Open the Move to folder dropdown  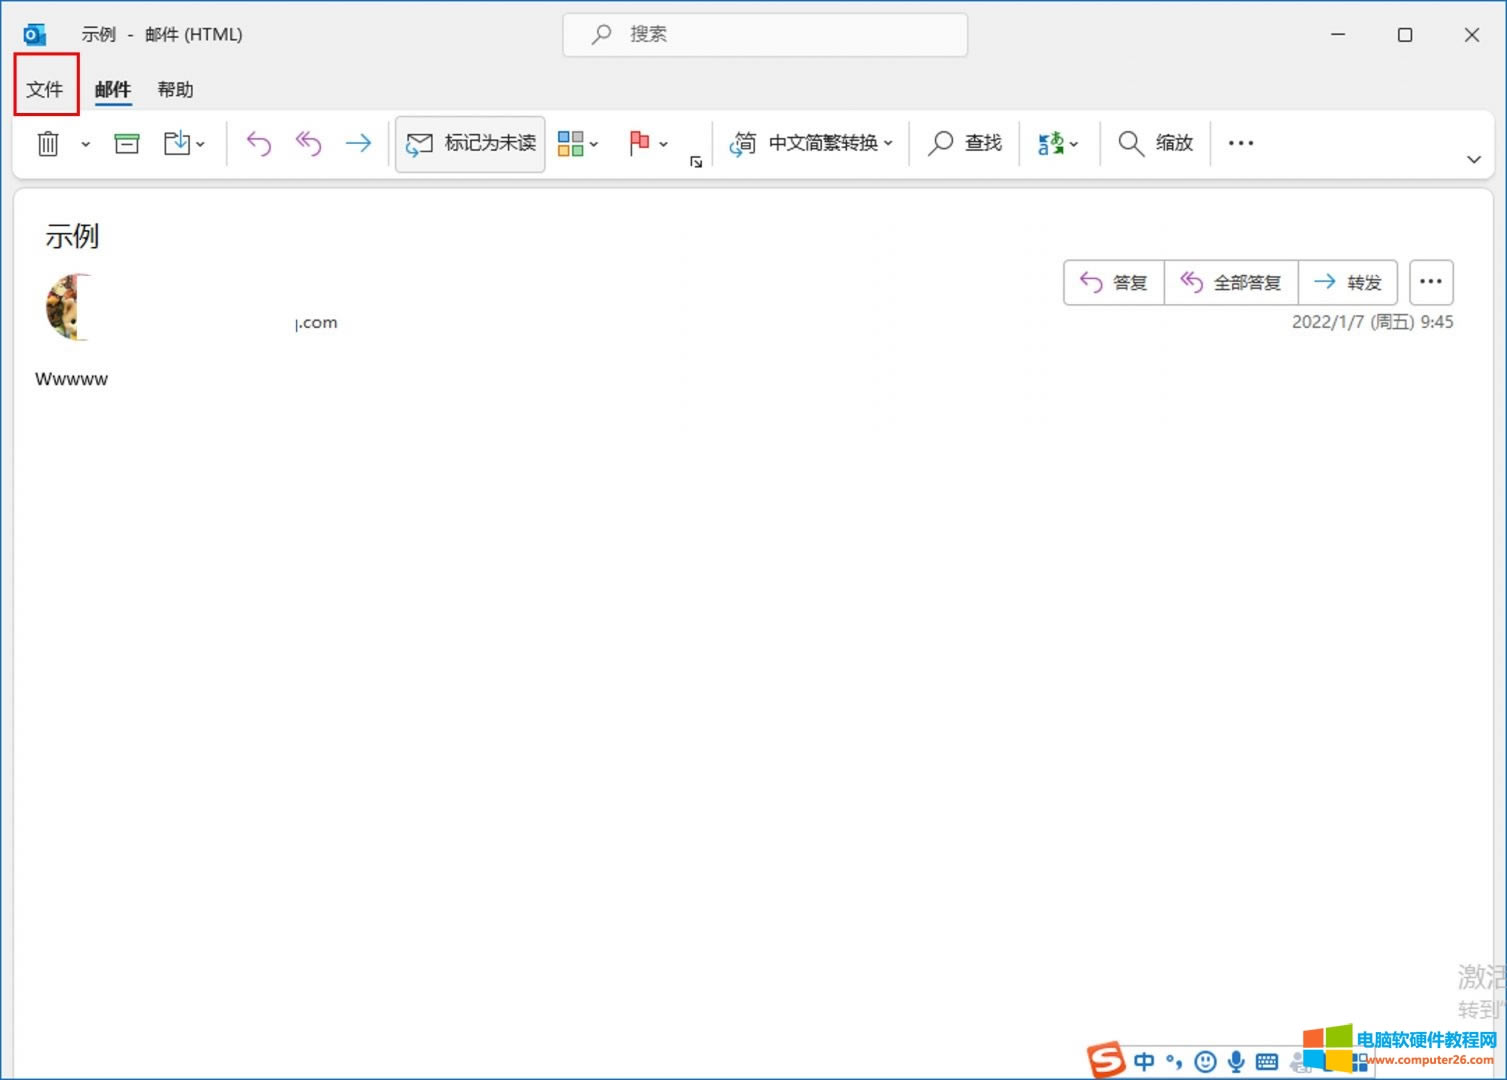click(x=185, y=144)
